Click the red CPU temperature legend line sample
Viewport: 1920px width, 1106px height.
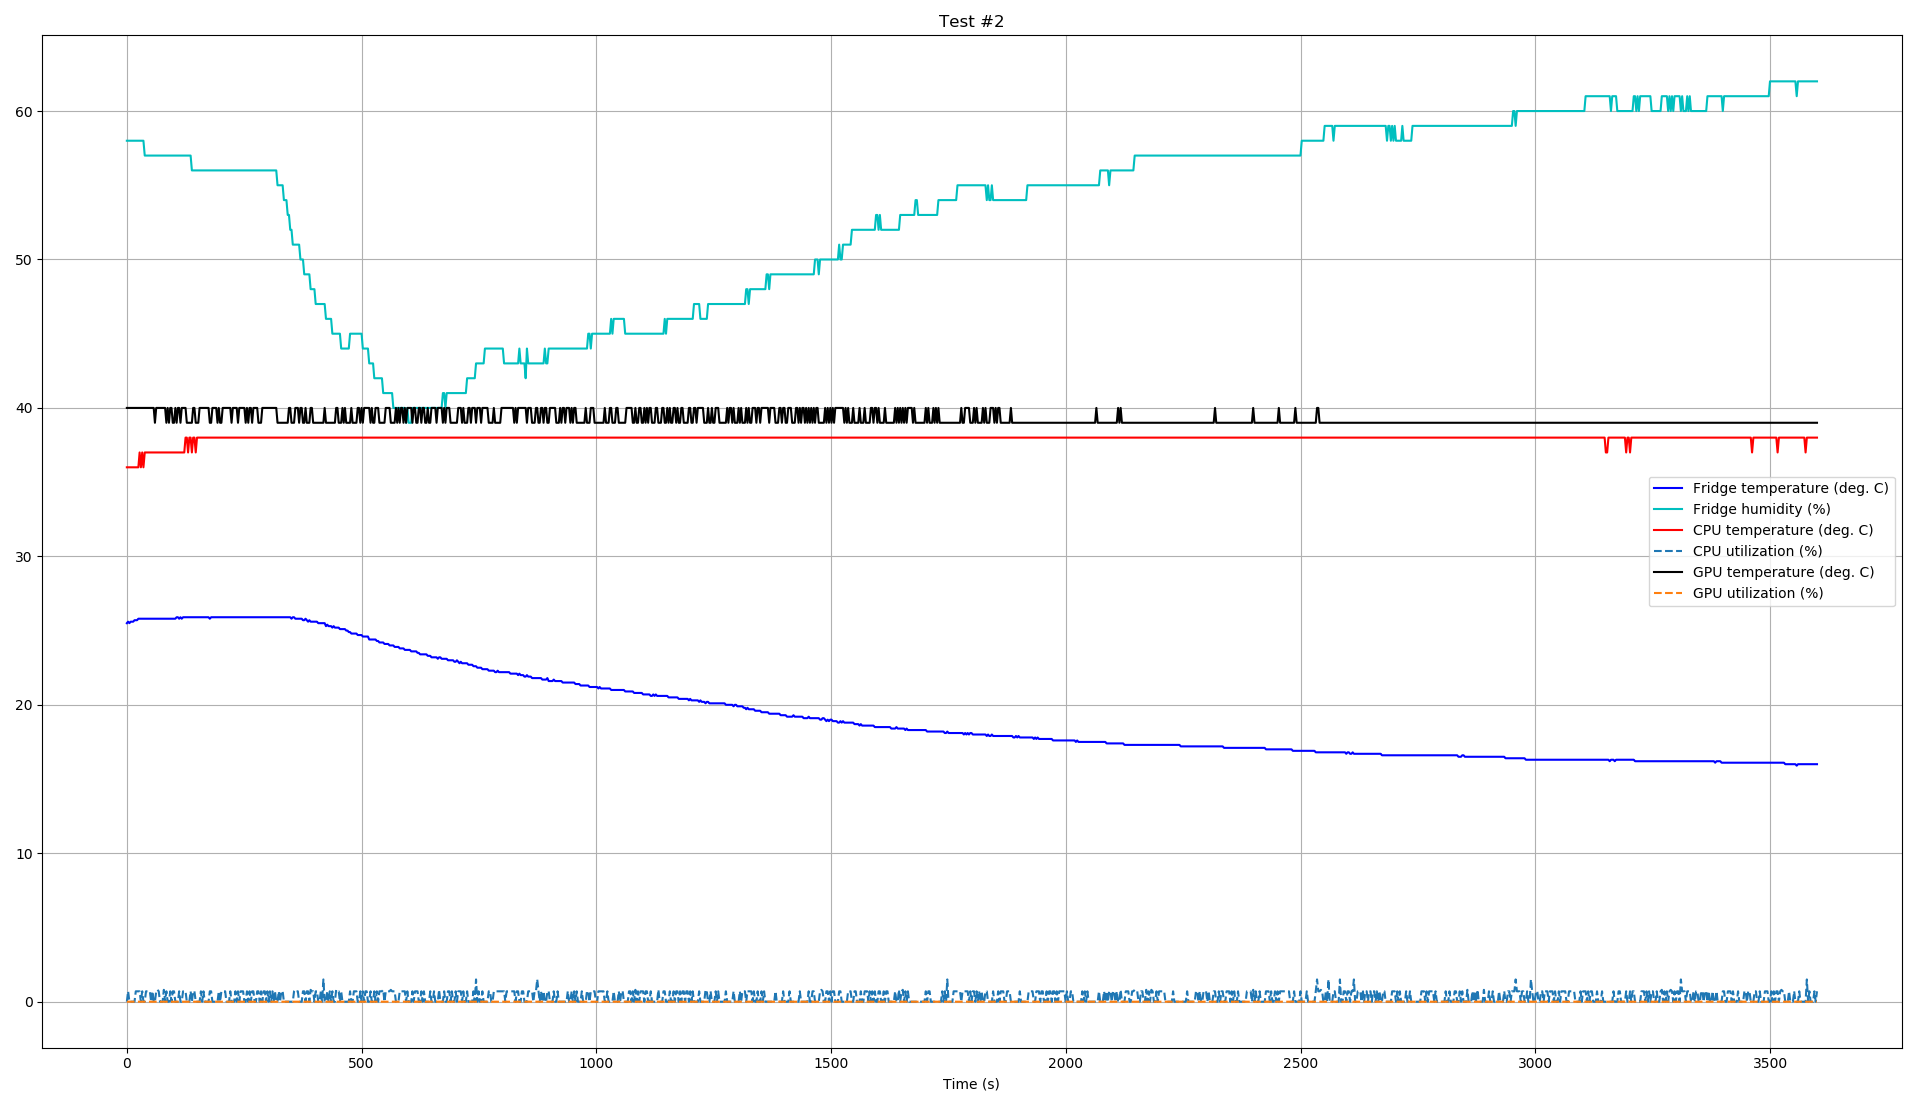(x=1667, y=531)
